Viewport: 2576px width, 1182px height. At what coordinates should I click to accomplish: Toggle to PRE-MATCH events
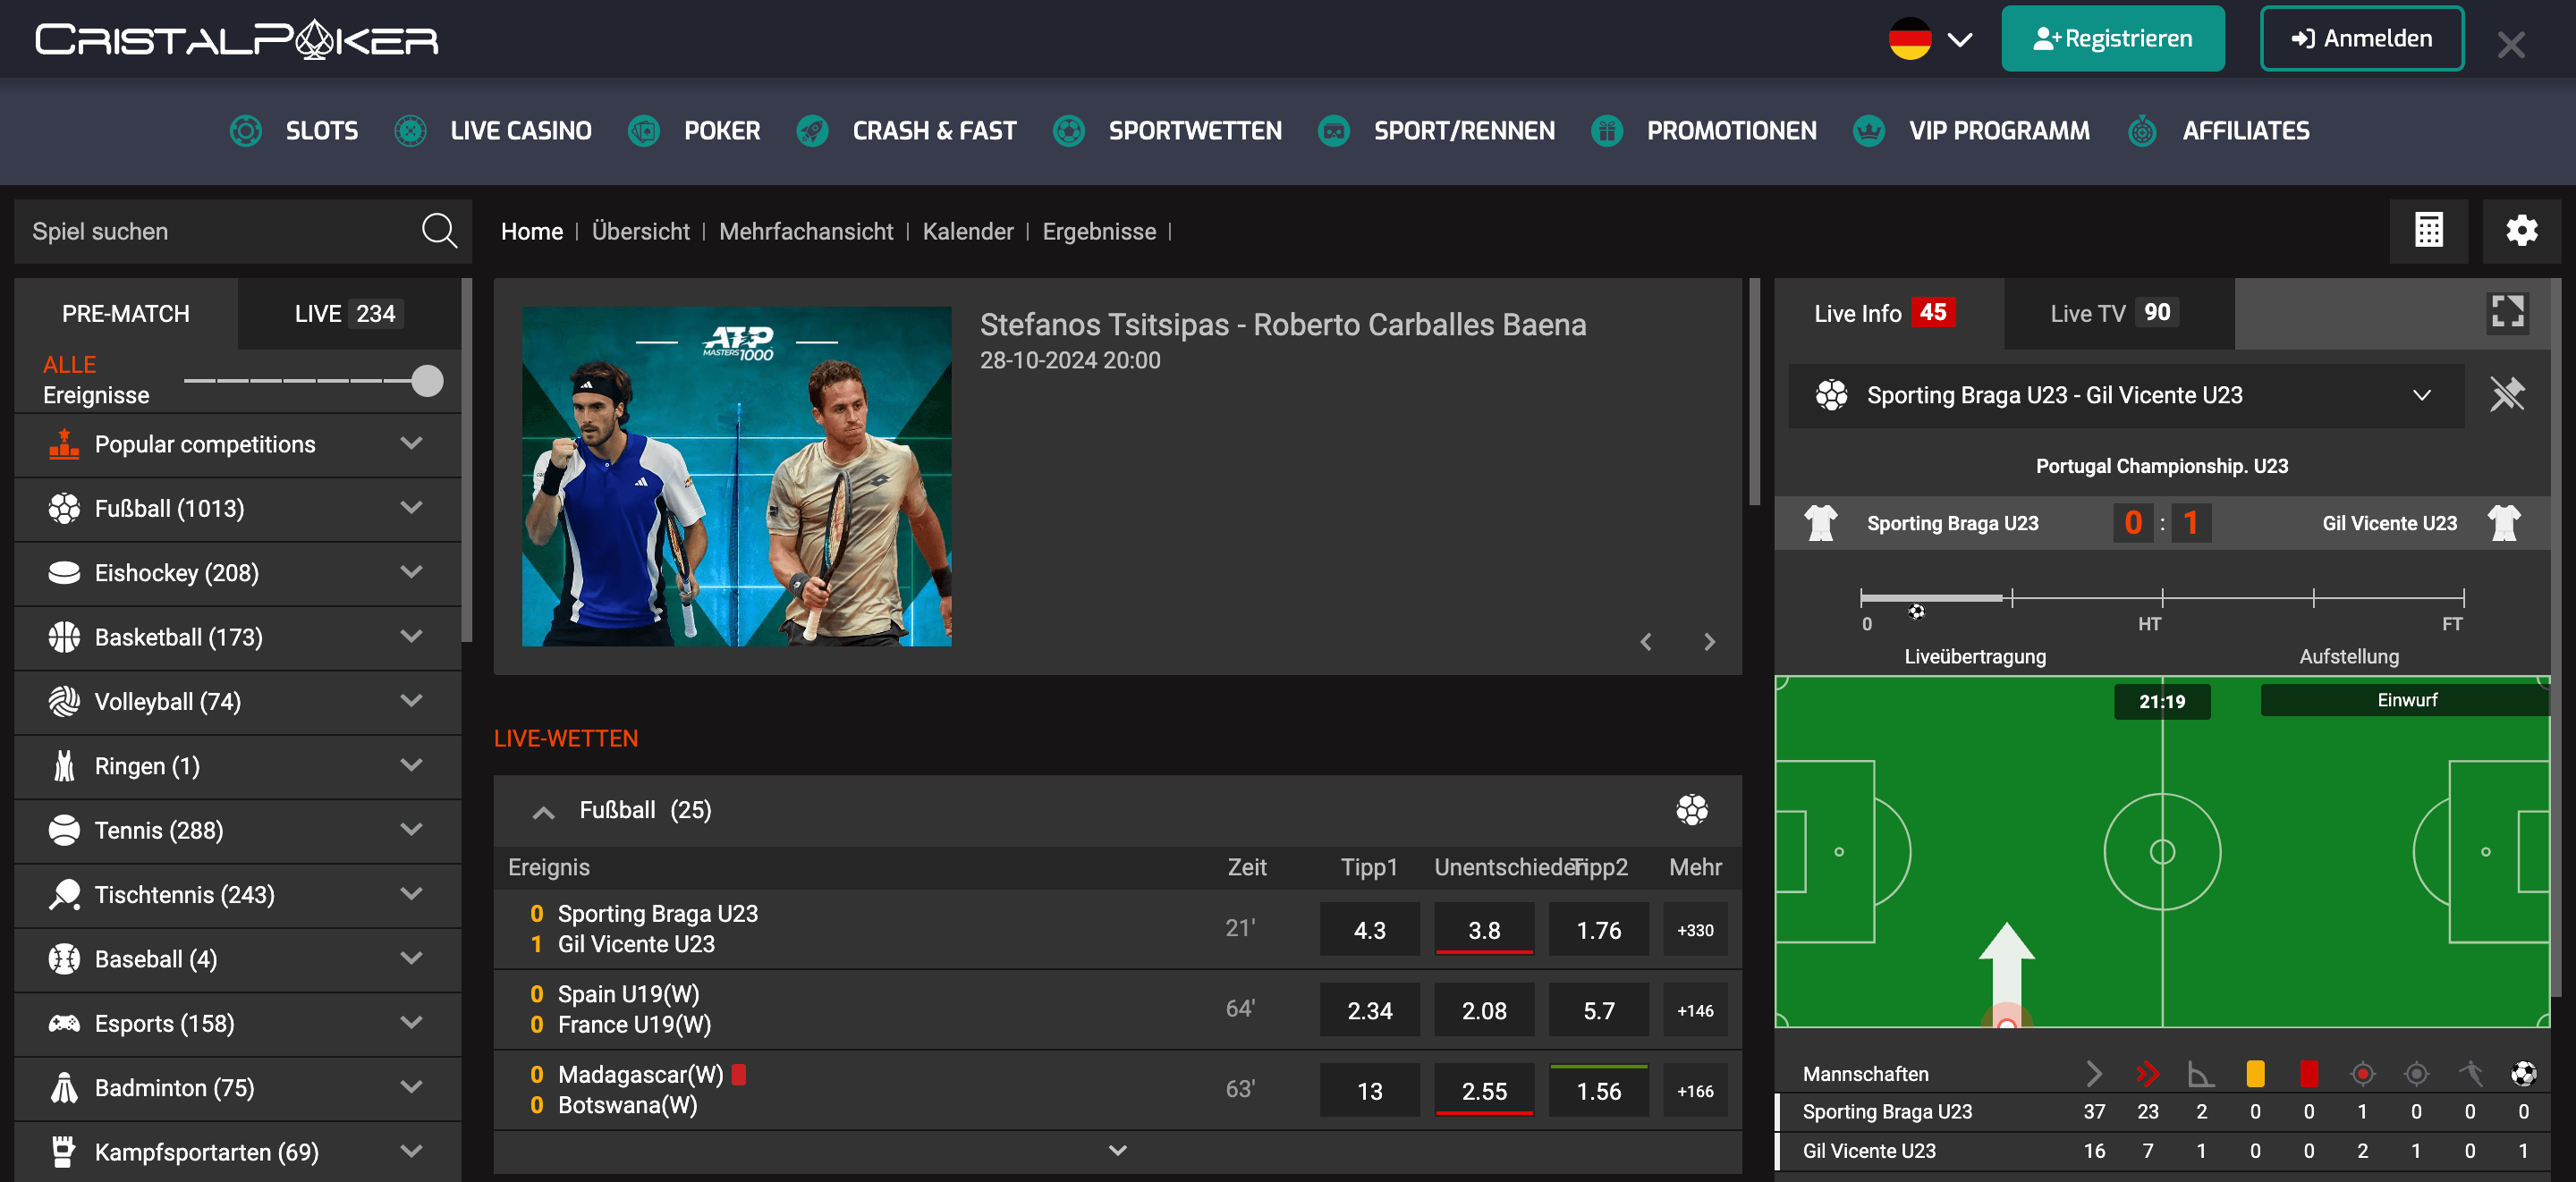[126, 314]
